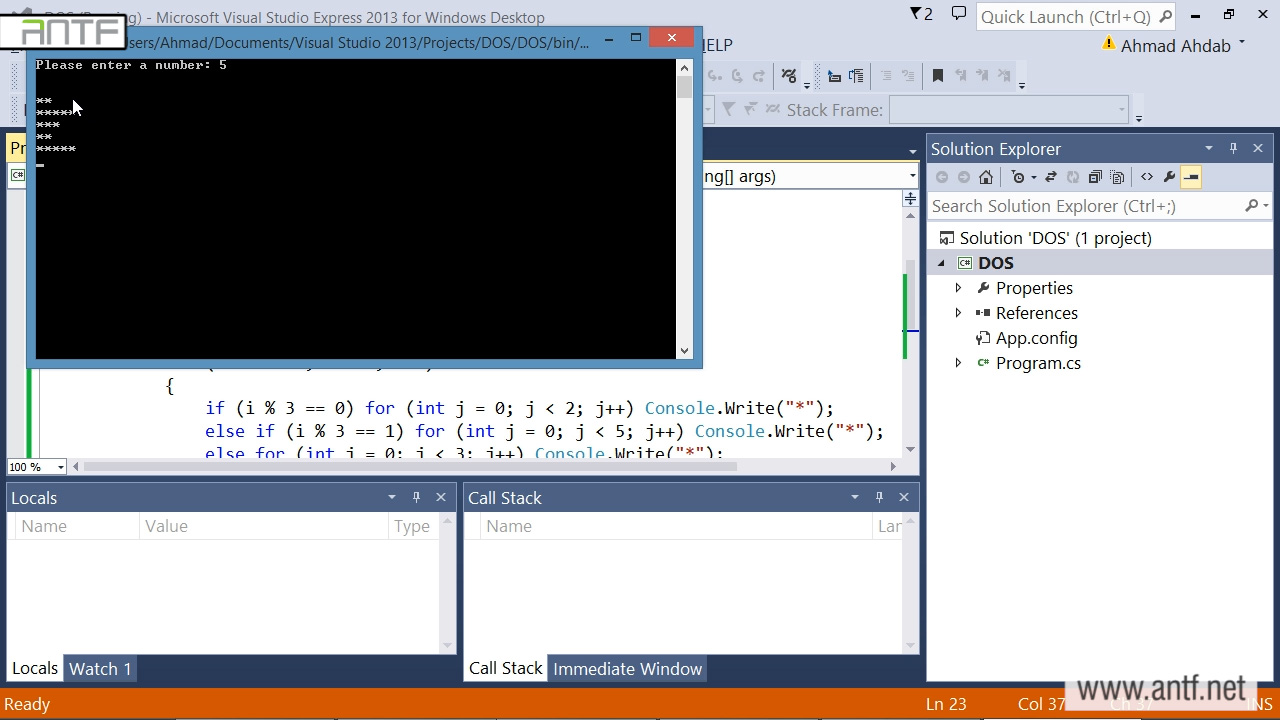1280x720 pixels.
Task: Open the Ahmad Ahdab account menu
Action: (x=1175, y=46)
